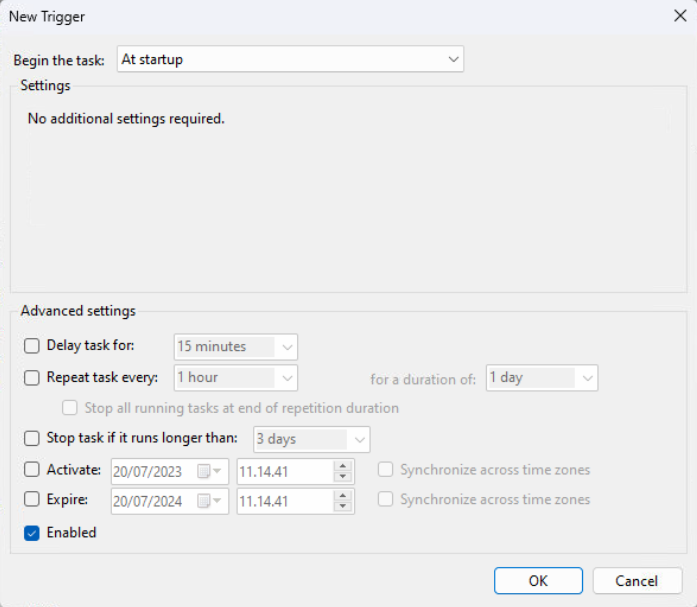The width and height of the screenshot is (697, 607).
Task: Expand the Begin the task dropdown
Action: coord(290,60)
